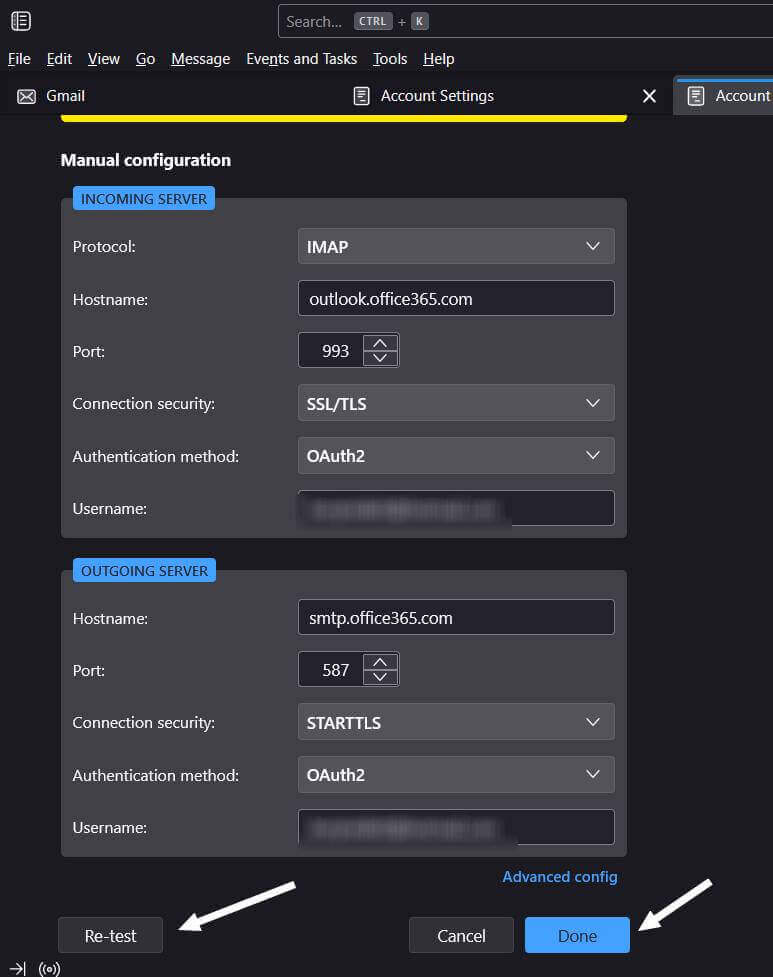This screenshot has height=977, width=773.
Task: Edit the smtp.office365.com hostname field
Action: 456,617
